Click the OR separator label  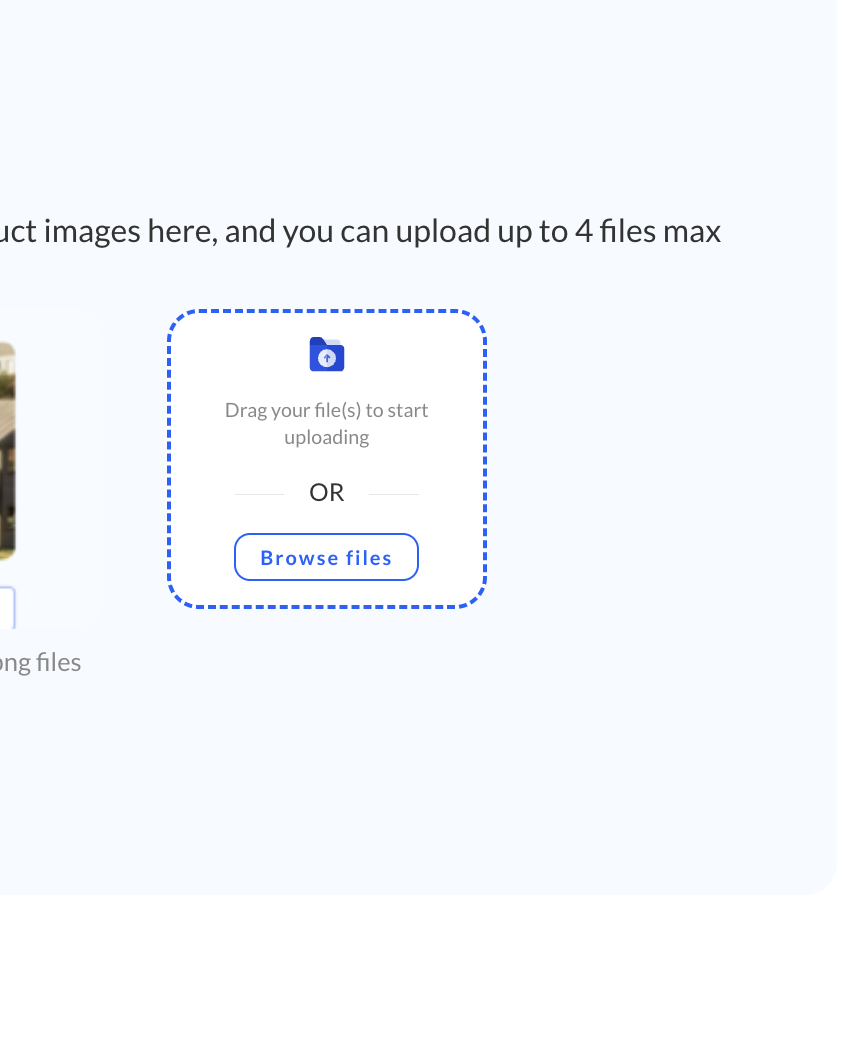326,492
